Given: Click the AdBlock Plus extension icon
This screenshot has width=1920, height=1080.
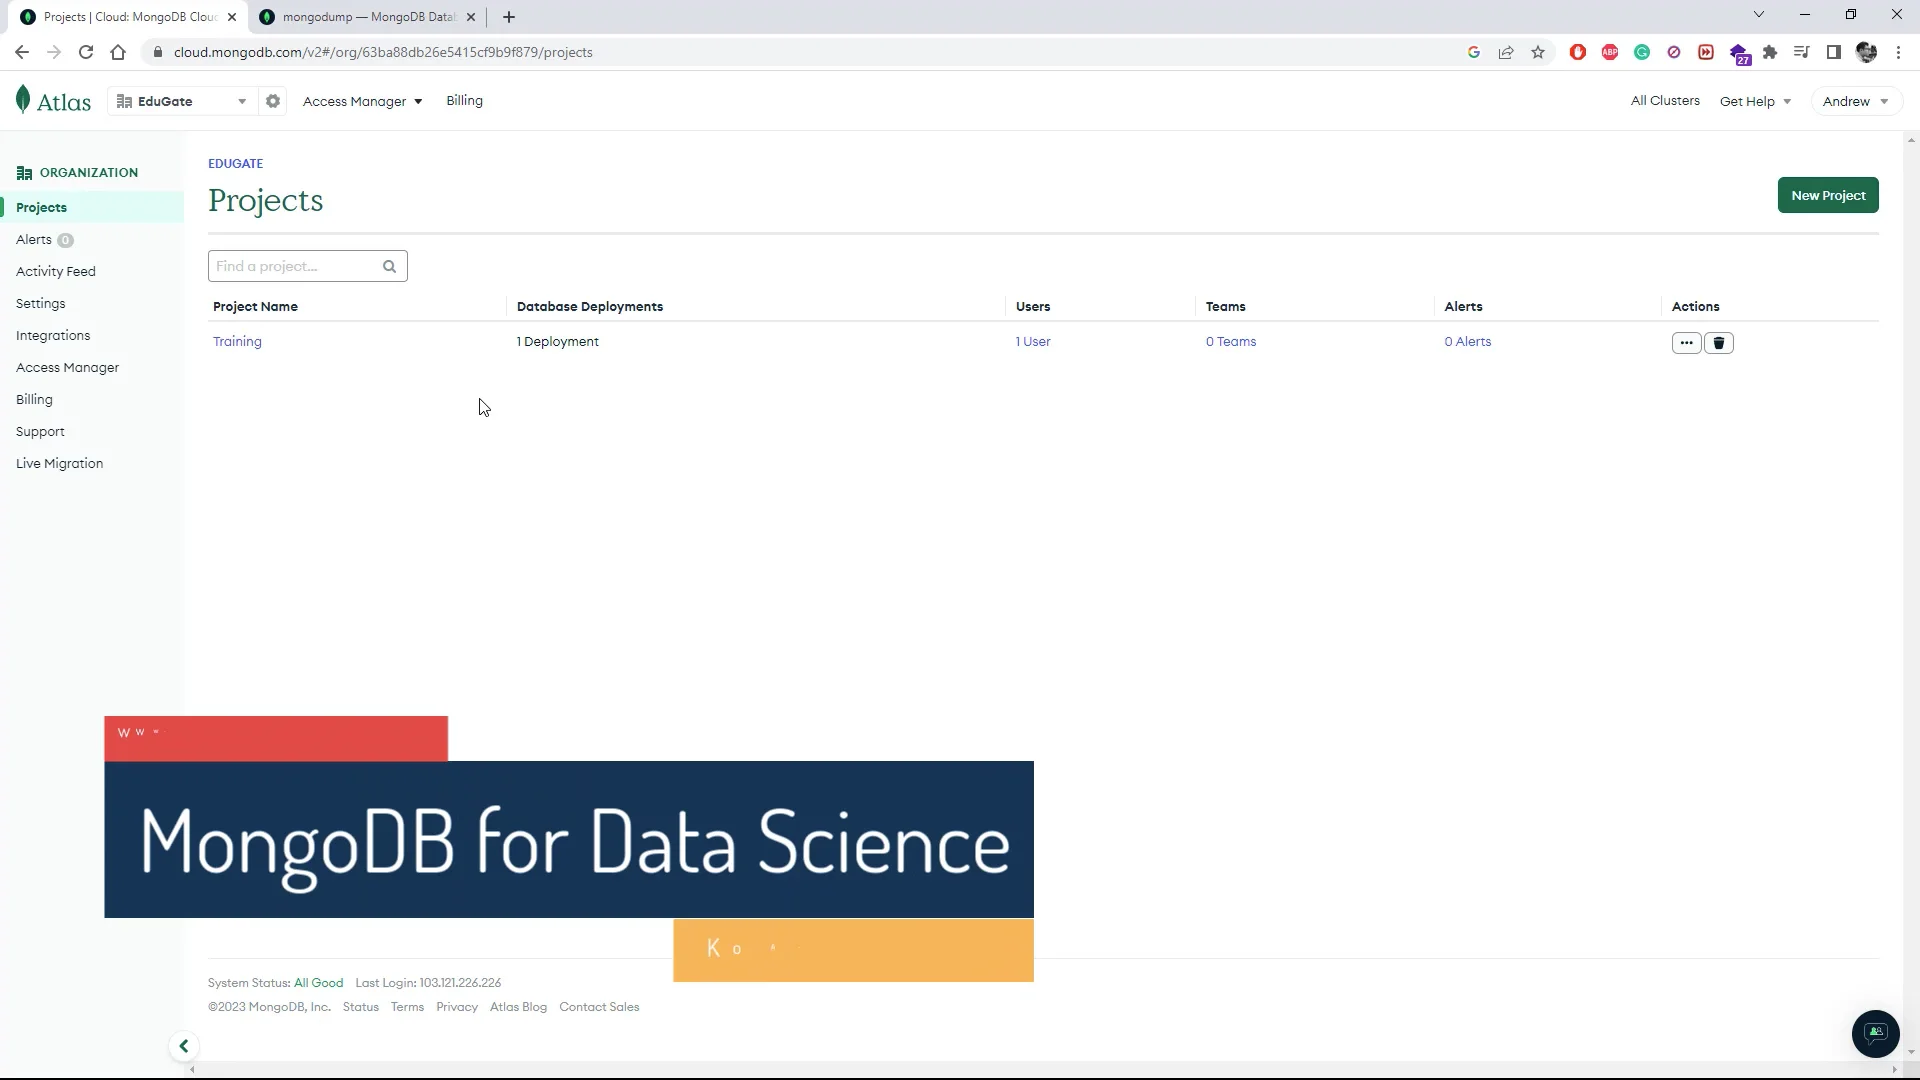Looking at the screenshot, I should [x=1610, y=52].
